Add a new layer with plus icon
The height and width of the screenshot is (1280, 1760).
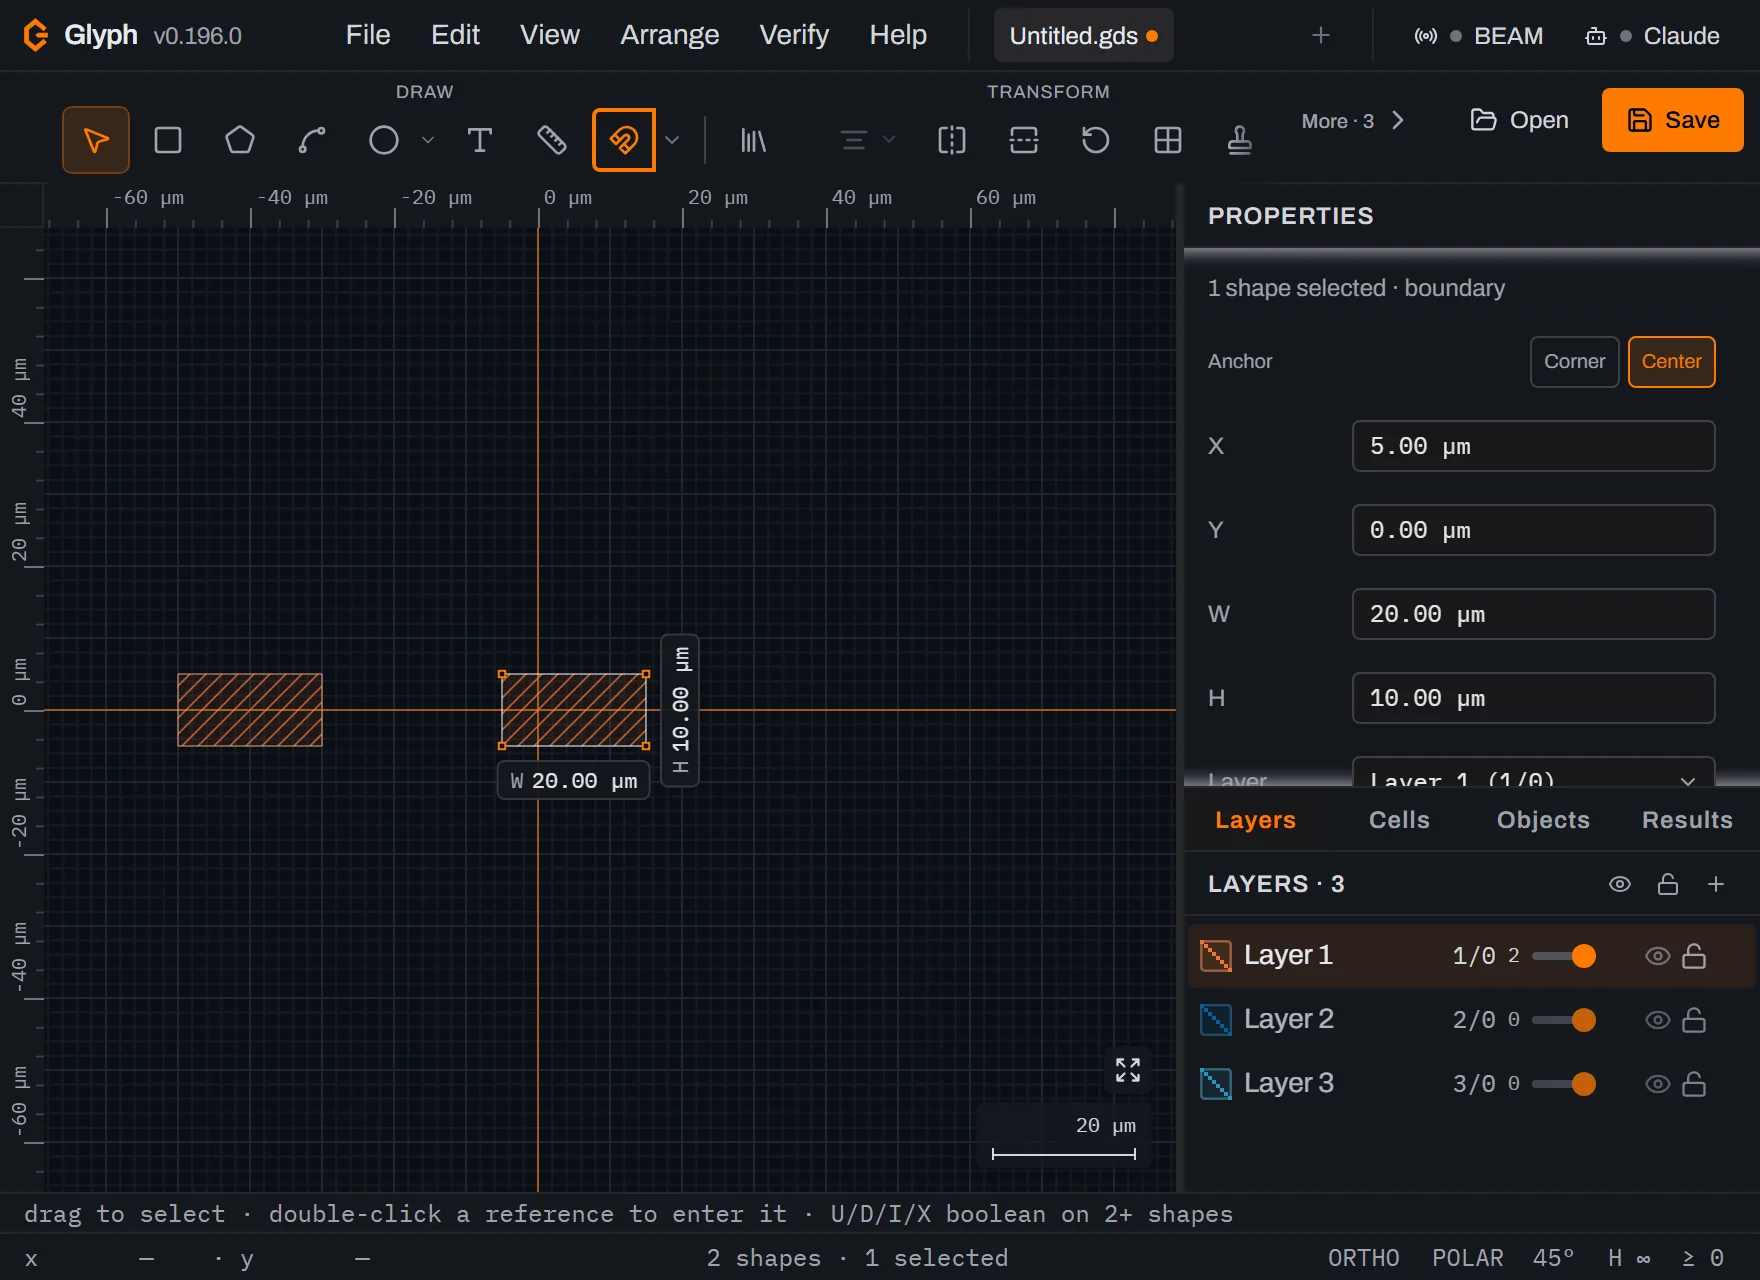[x=1716, y=884]
